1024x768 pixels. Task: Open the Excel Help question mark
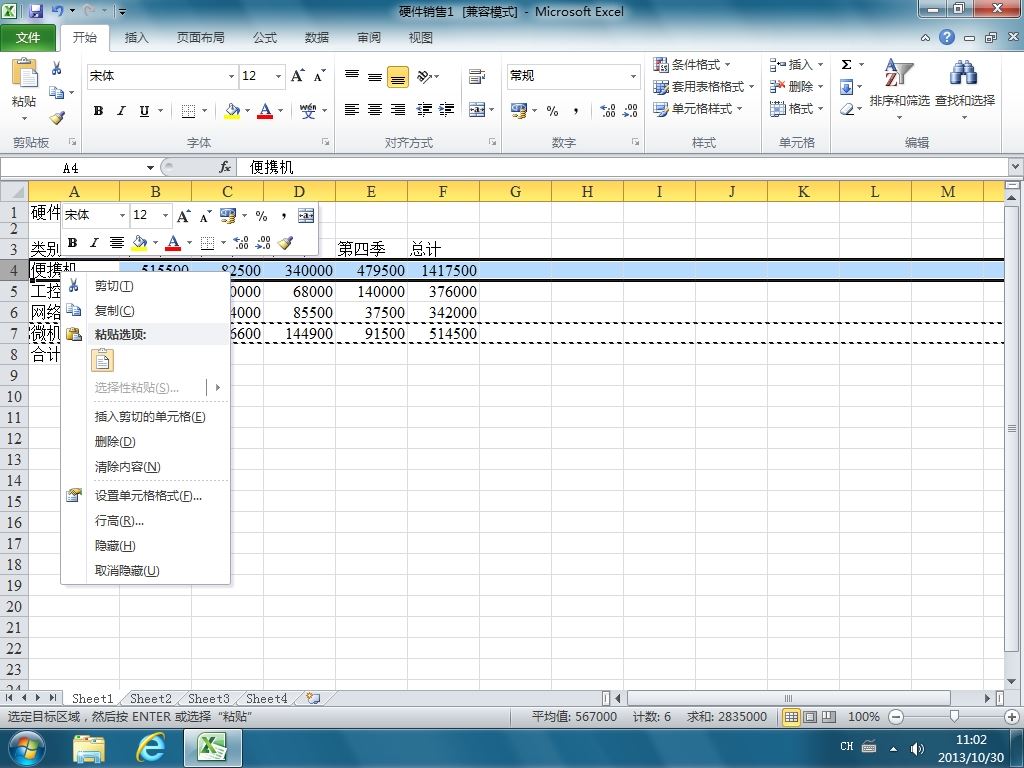[947, 37]
